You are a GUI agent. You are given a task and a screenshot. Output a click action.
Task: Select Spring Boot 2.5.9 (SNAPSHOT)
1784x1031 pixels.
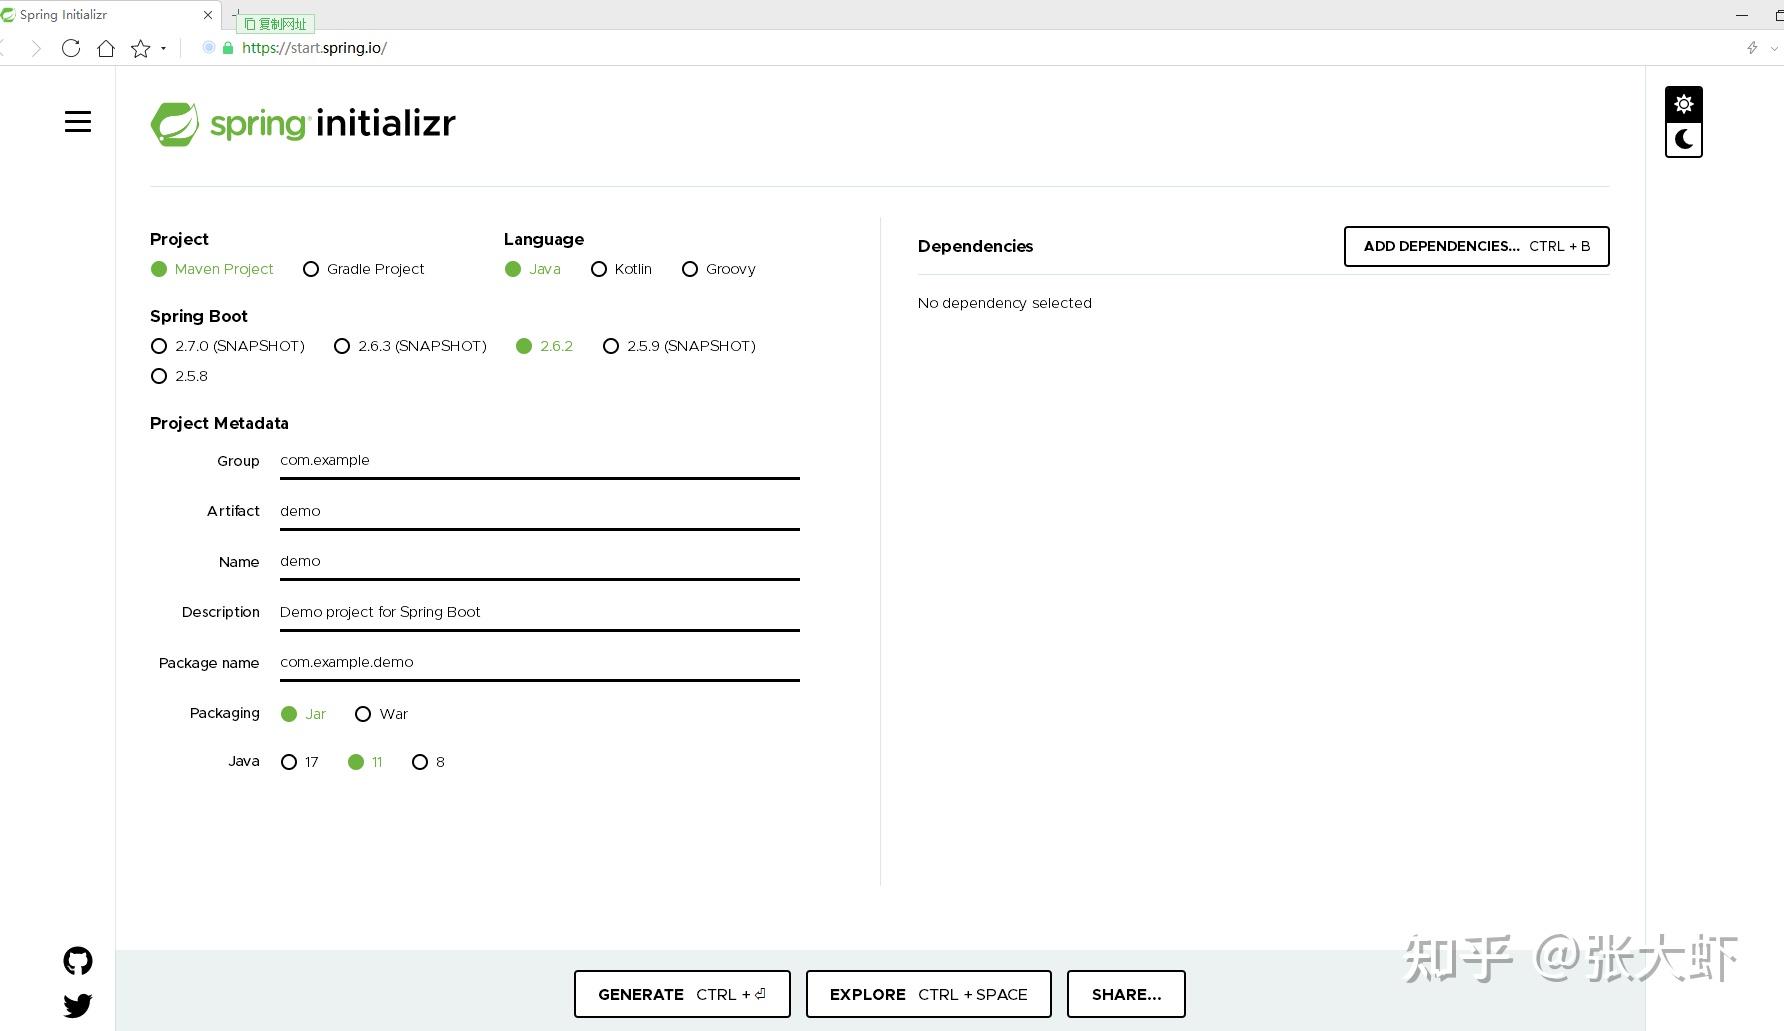[679, 346]
